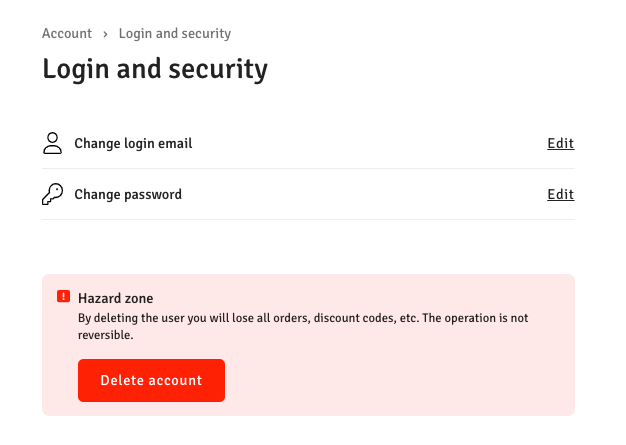Click the breadcrumb chevron separator

pos(105,34)
